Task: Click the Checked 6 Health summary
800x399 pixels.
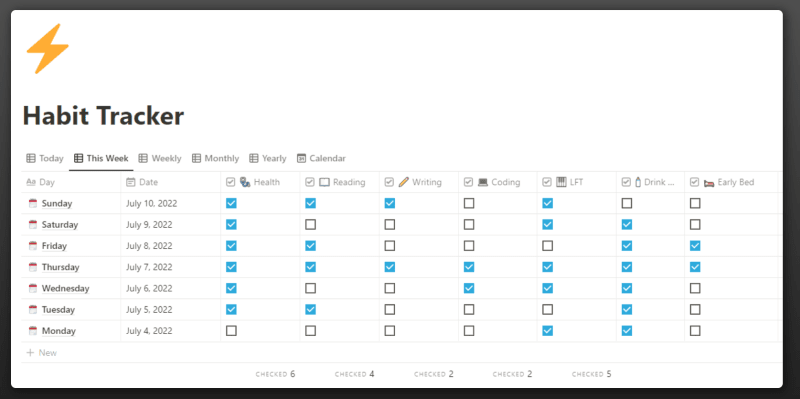Action: pos(276,374)
